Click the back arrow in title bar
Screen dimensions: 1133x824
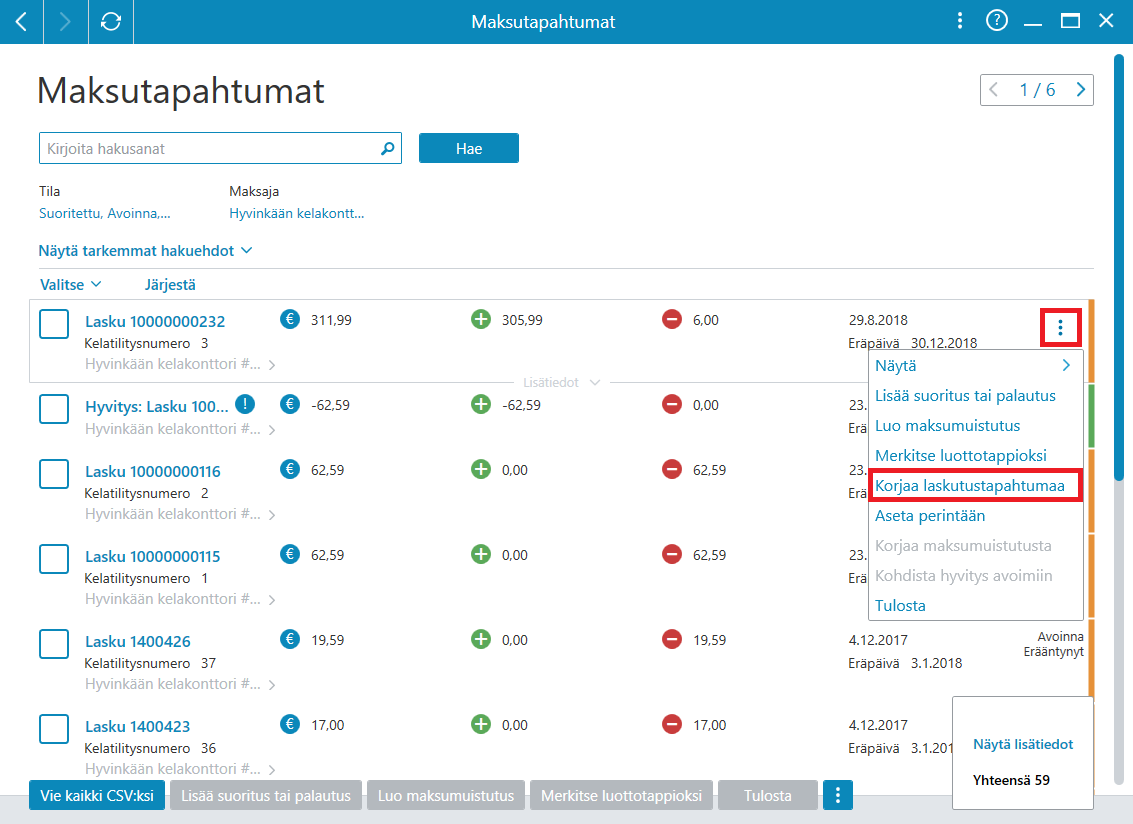pos(22,22)
